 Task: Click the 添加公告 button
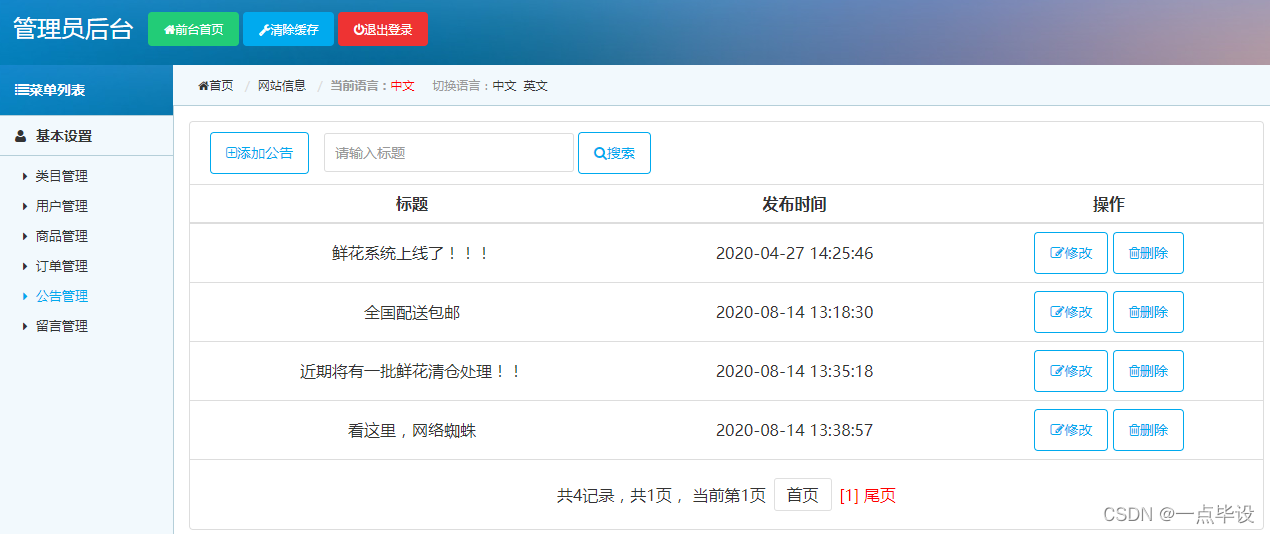coord(259,153)
